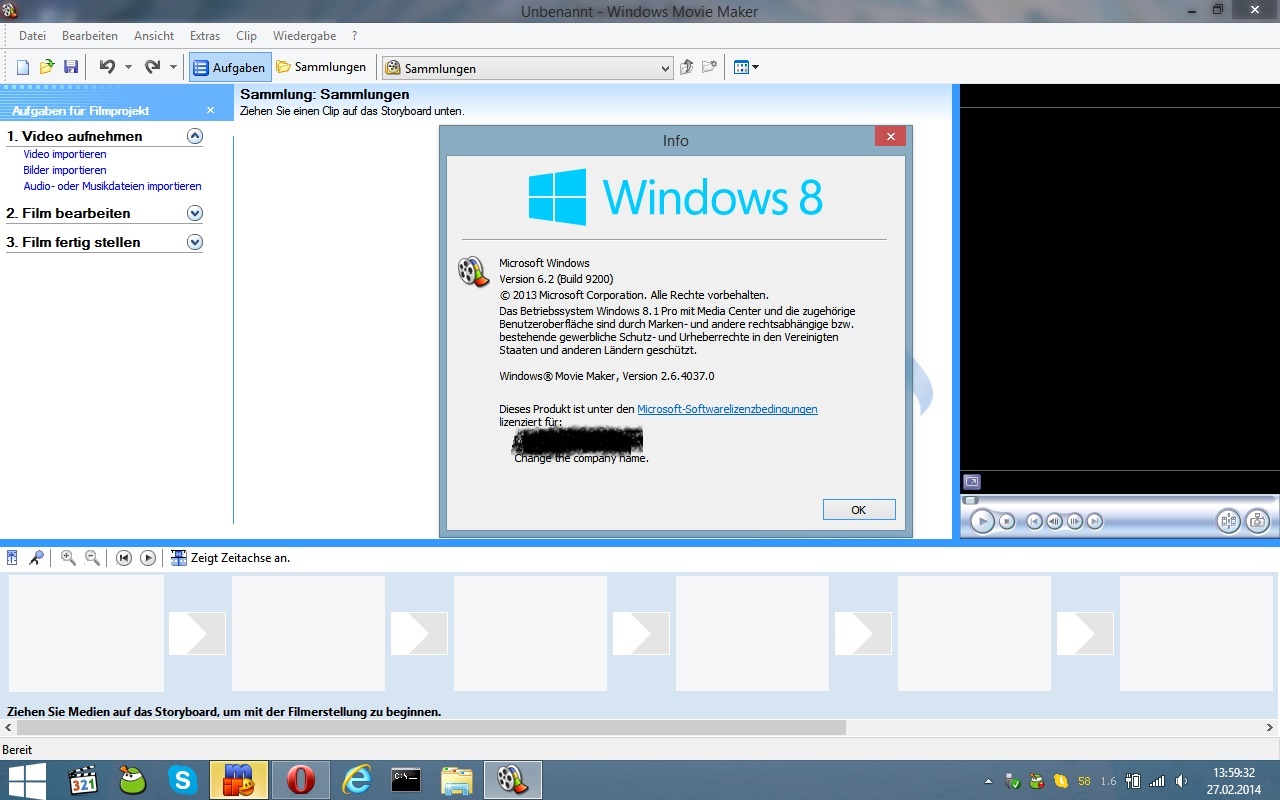1280x800 pixels.
Task: Open Internet Explorer from the taskbar
Action: coord(356,780)
